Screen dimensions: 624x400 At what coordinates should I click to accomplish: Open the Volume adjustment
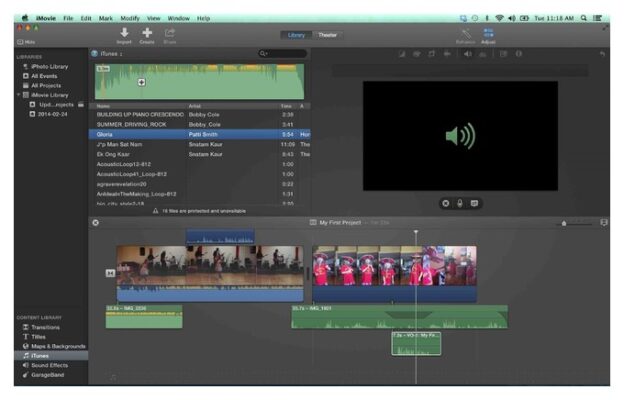click(468, 54)
